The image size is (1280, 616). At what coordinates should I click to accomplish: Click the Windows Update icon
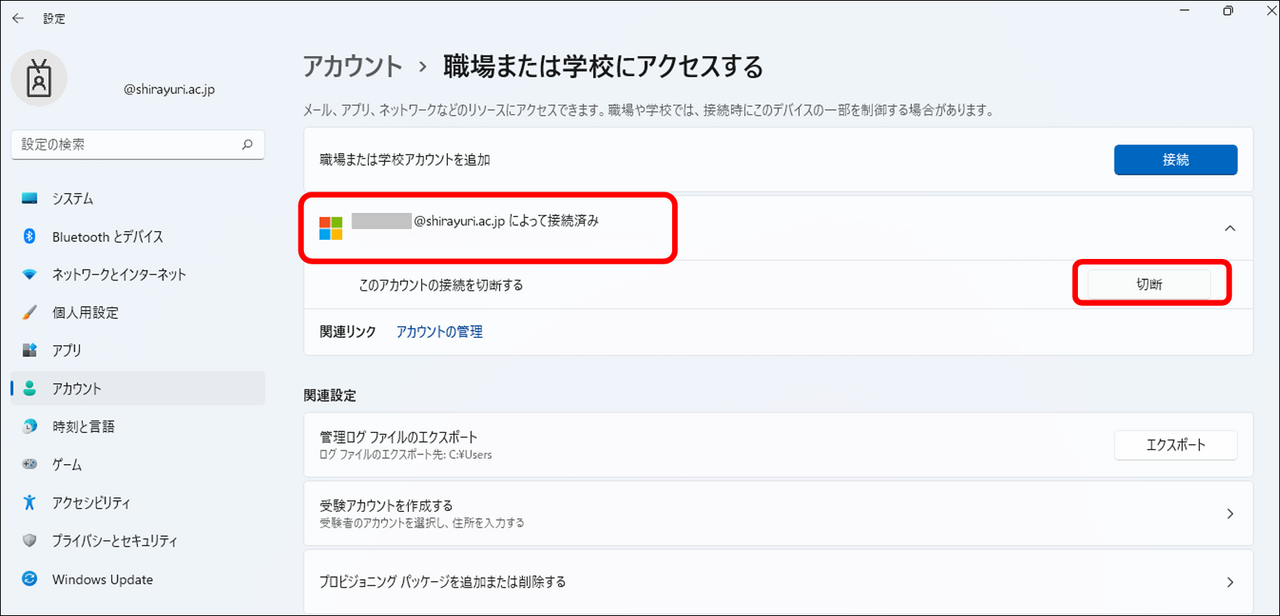click(30, 579)
